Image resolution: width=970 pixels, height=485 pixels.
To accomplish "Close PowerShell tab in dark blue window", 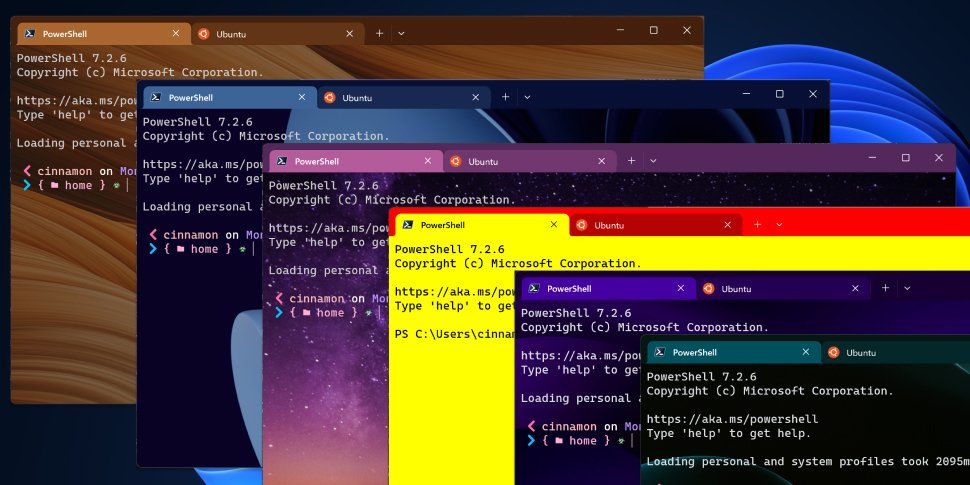I will (302, 97).
